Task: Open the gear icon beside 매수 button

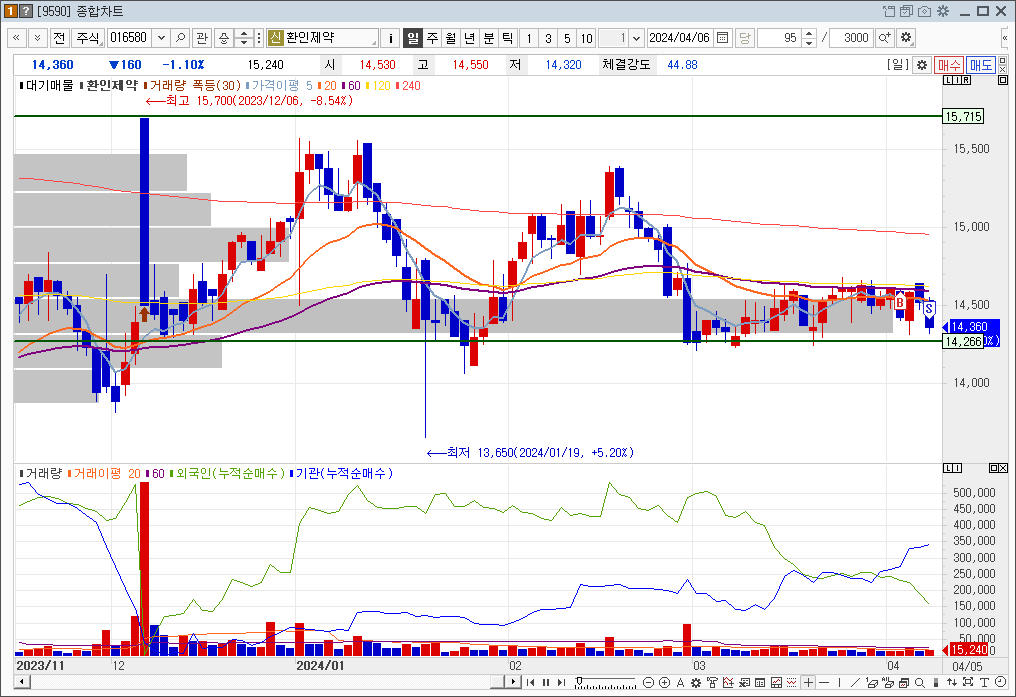Action: pos(921,65)
